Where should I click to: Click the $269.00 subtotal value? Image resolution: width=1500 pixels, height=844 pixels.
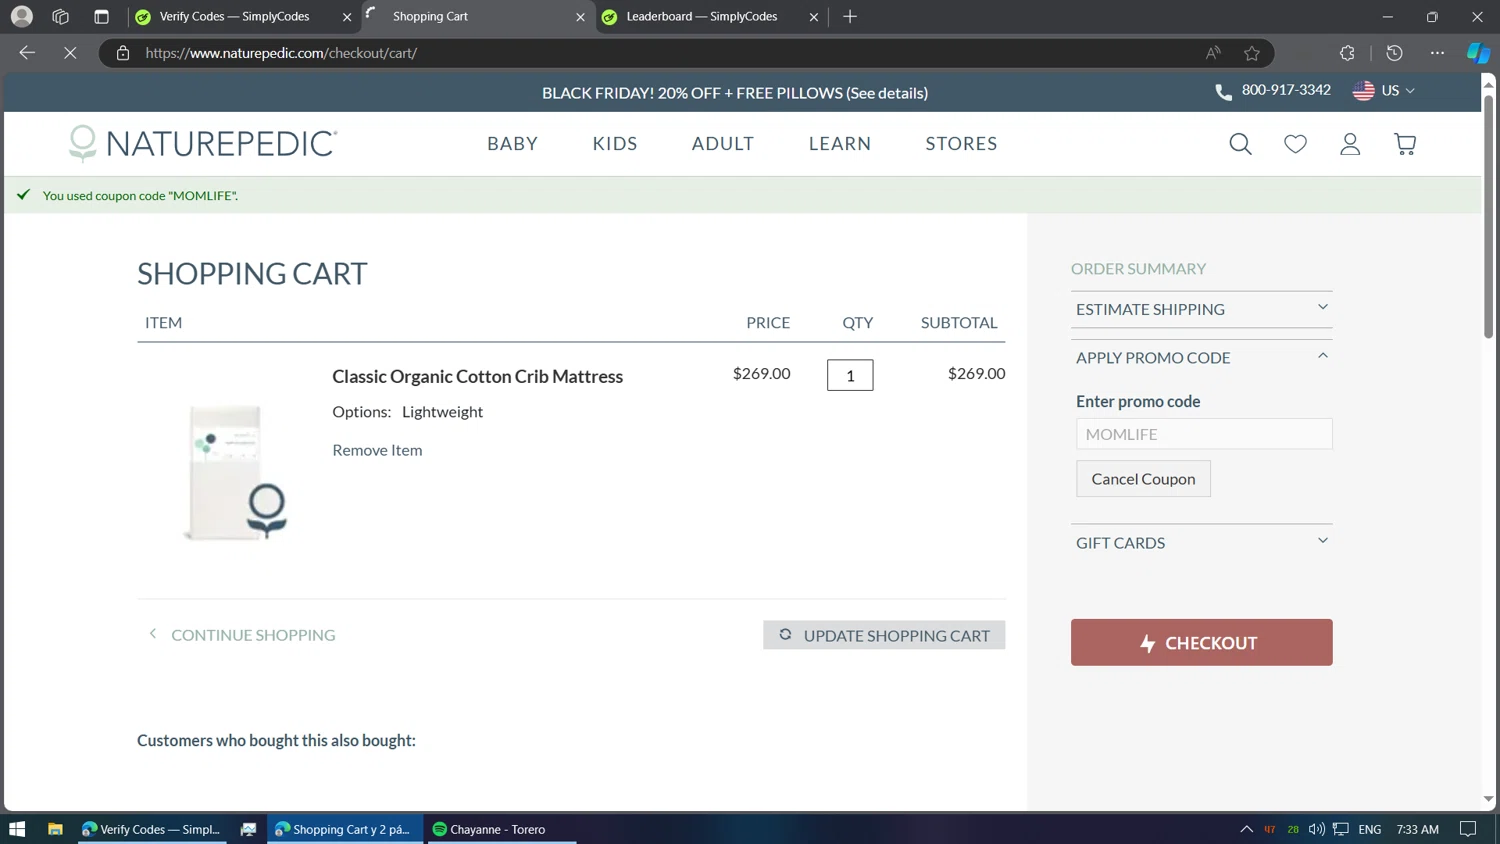976,373
